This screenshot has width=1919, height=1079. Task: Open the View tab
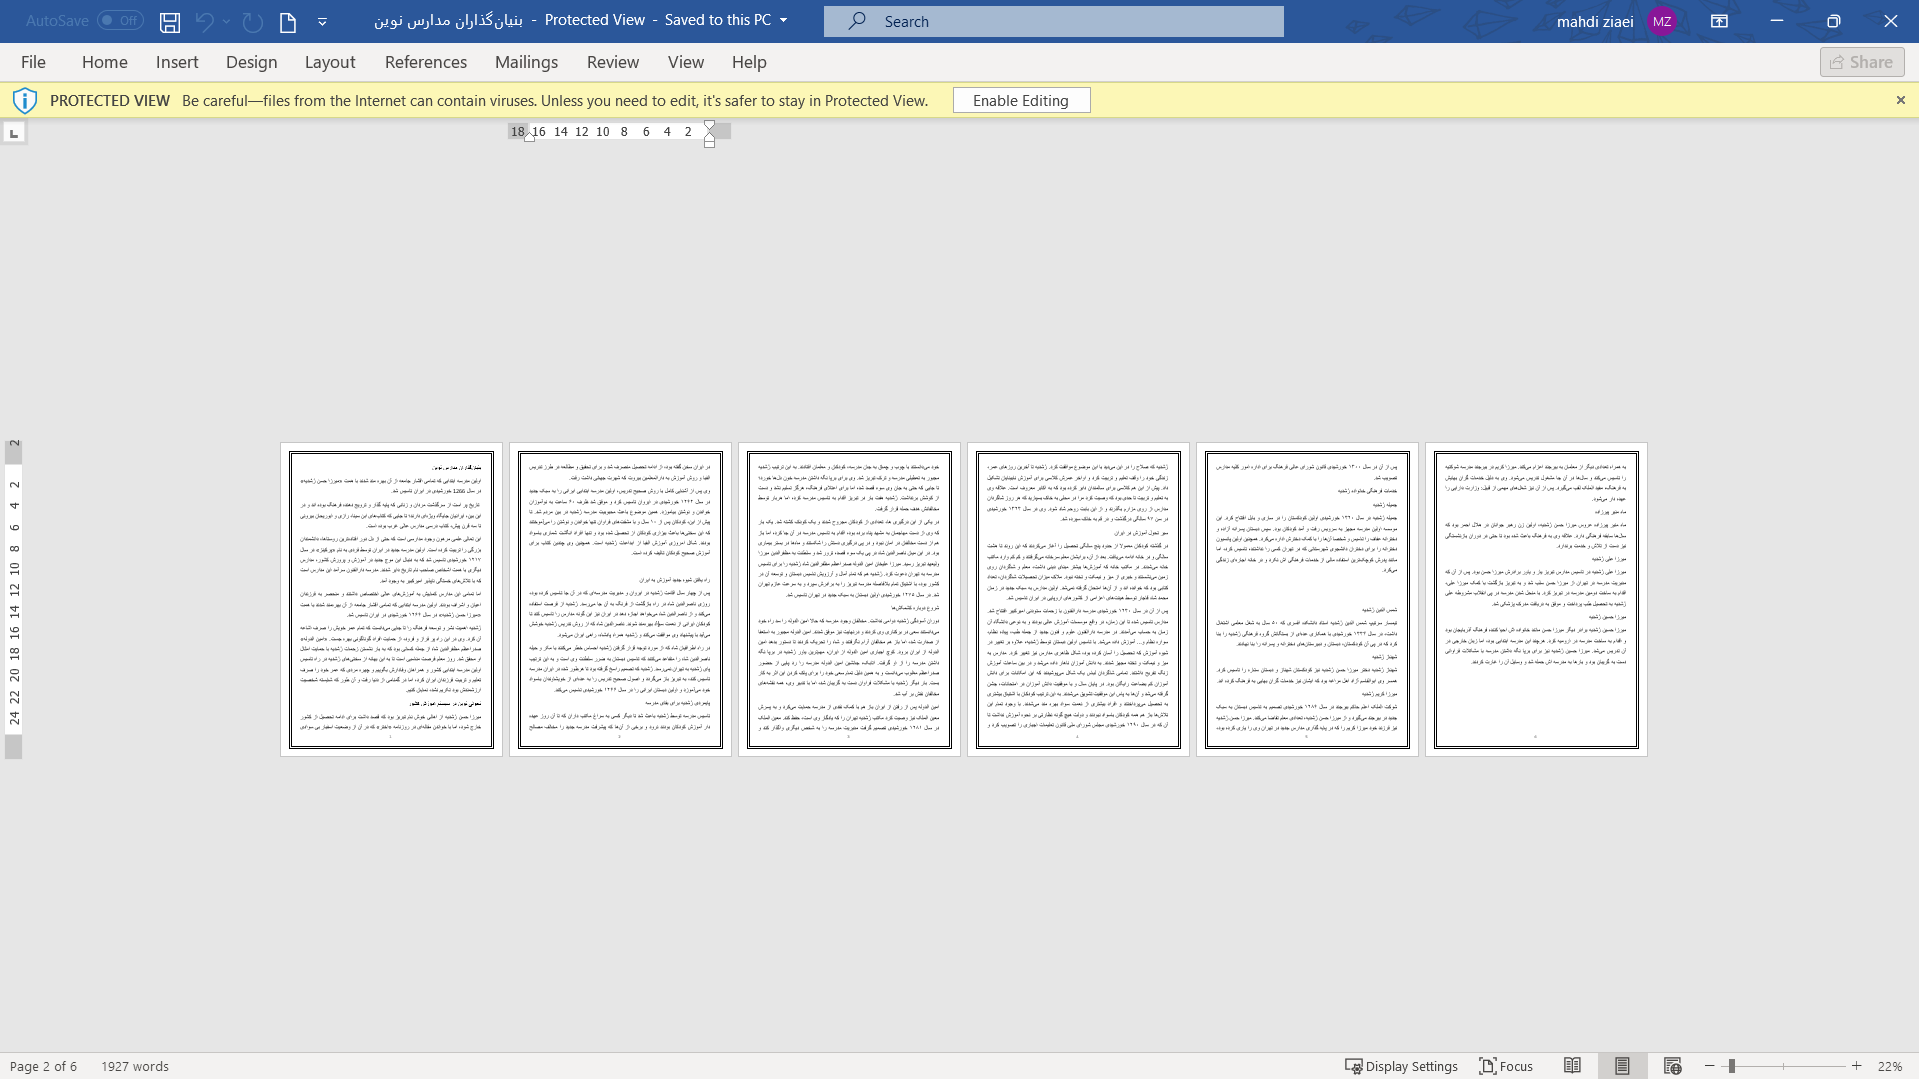pyautogui.click(x=686, y=62)
